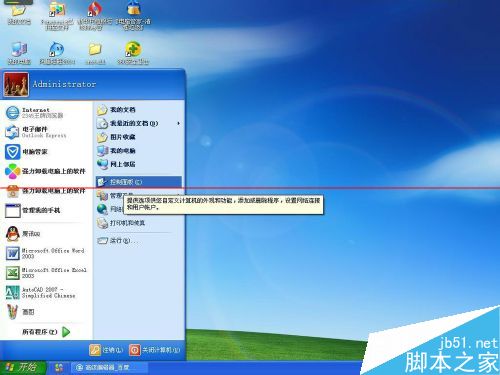Screen dimensions: 500x375
Task: Select yellow folder beside the dolphin shortcut
Action: click(x=95, y=53)
